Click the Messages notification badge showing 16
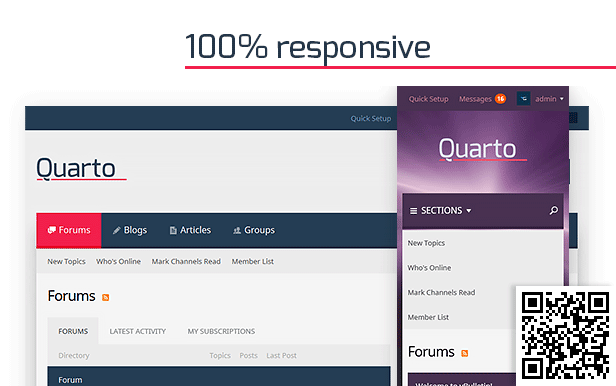 pyautogui.click(x=500, y=99)
